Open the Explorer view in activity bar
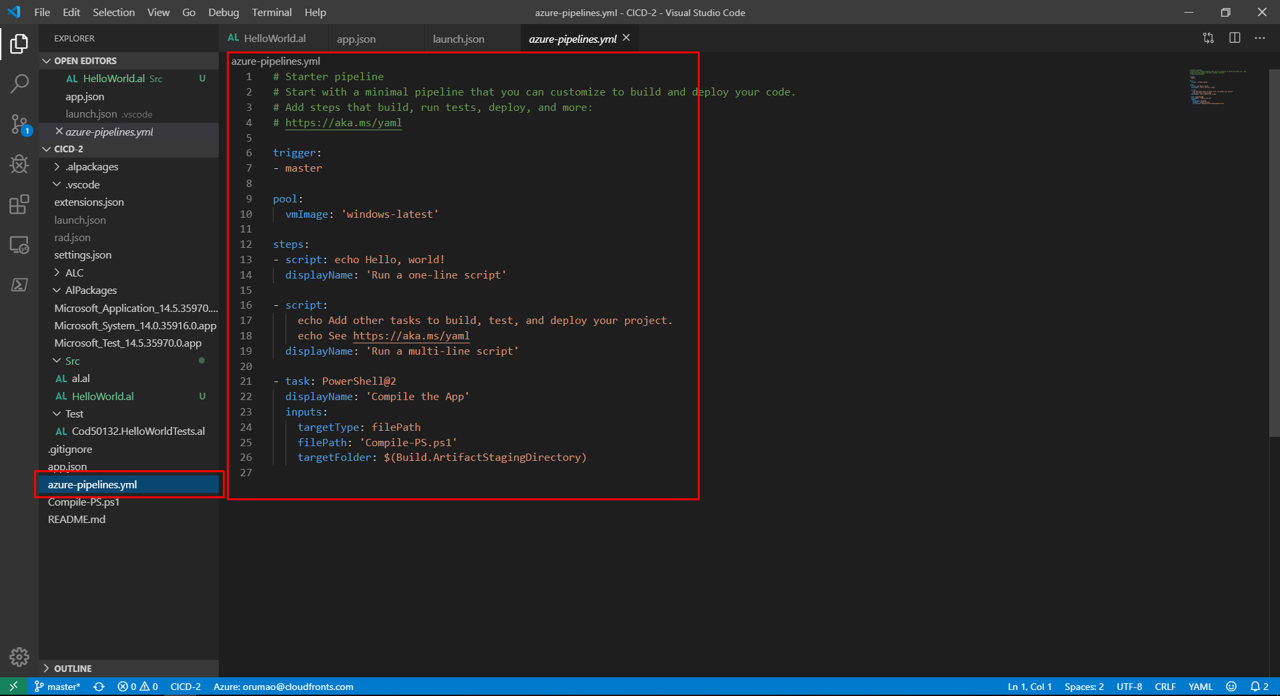This screenshot has height=696, width=1280. click(x=19, y=44)
